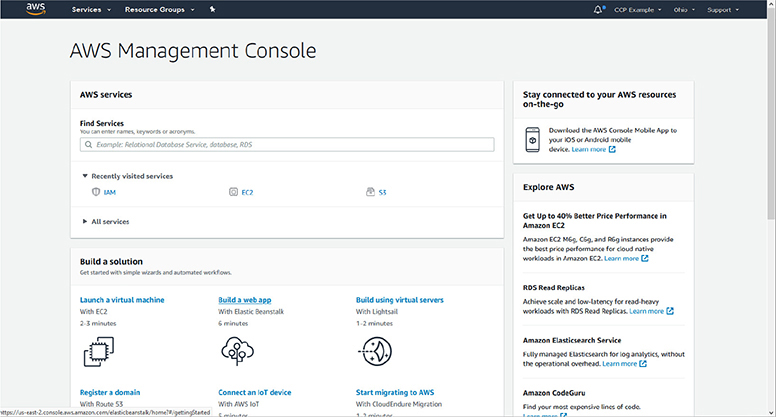The height and width of the screenshot is (417, 776).
Task: Click the S3 bucket icon
Action: [370, 191]
